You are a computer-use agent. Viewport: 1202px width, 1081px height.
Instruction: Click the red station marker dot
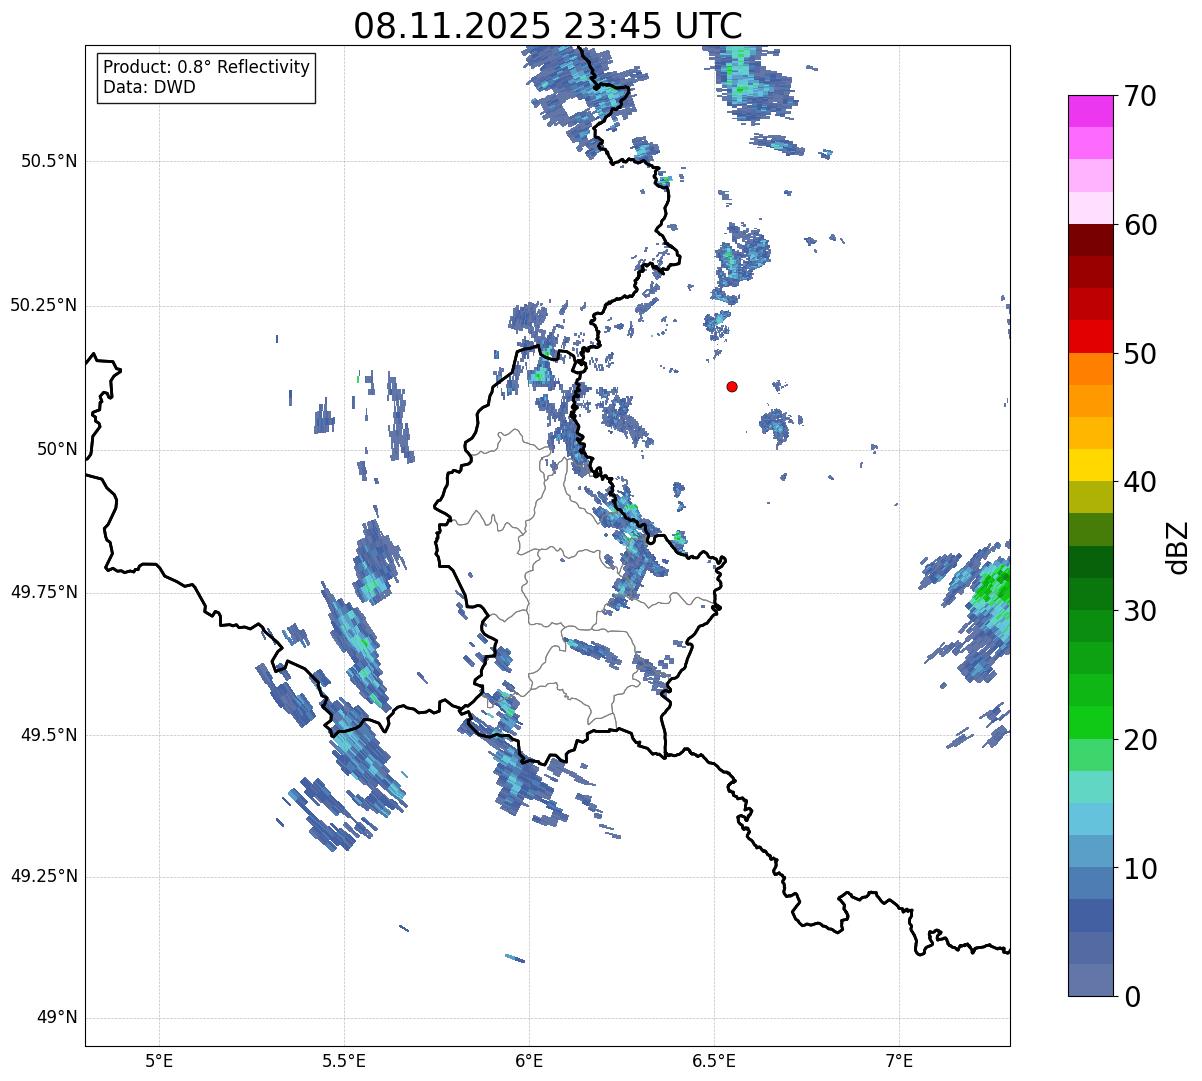(x=732, y=386)
